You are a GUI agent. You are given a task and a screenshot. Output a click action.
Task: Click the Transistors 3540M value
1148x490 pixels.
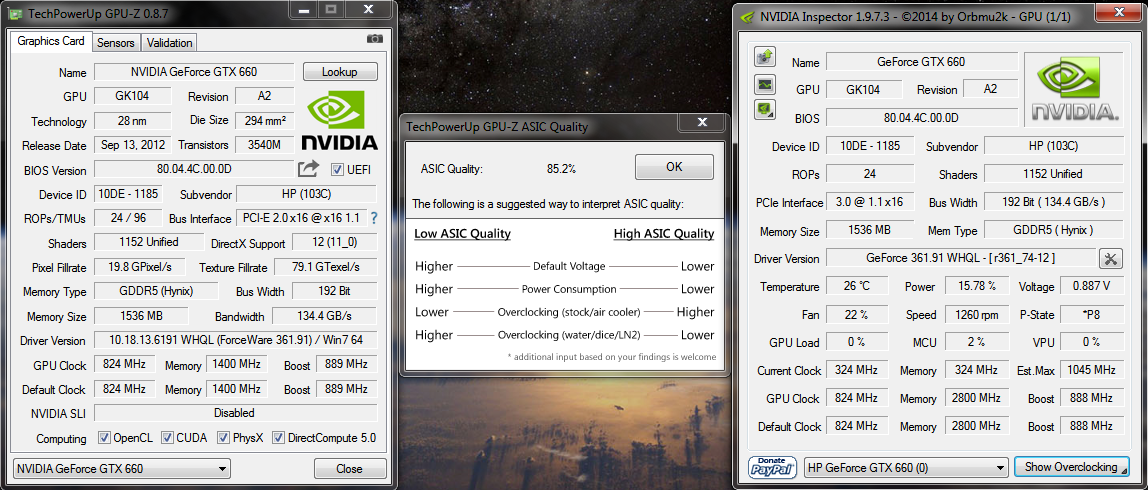click(264, 144)
